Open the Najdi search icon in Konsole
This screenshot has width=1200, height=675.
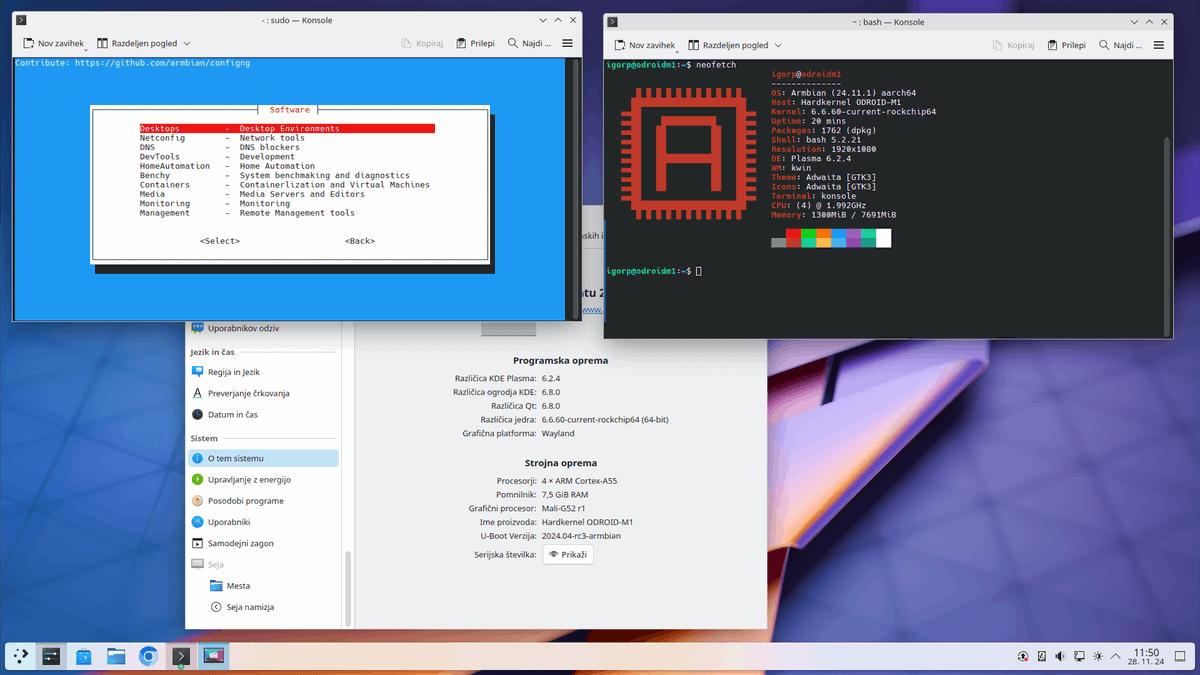(511, 43)
